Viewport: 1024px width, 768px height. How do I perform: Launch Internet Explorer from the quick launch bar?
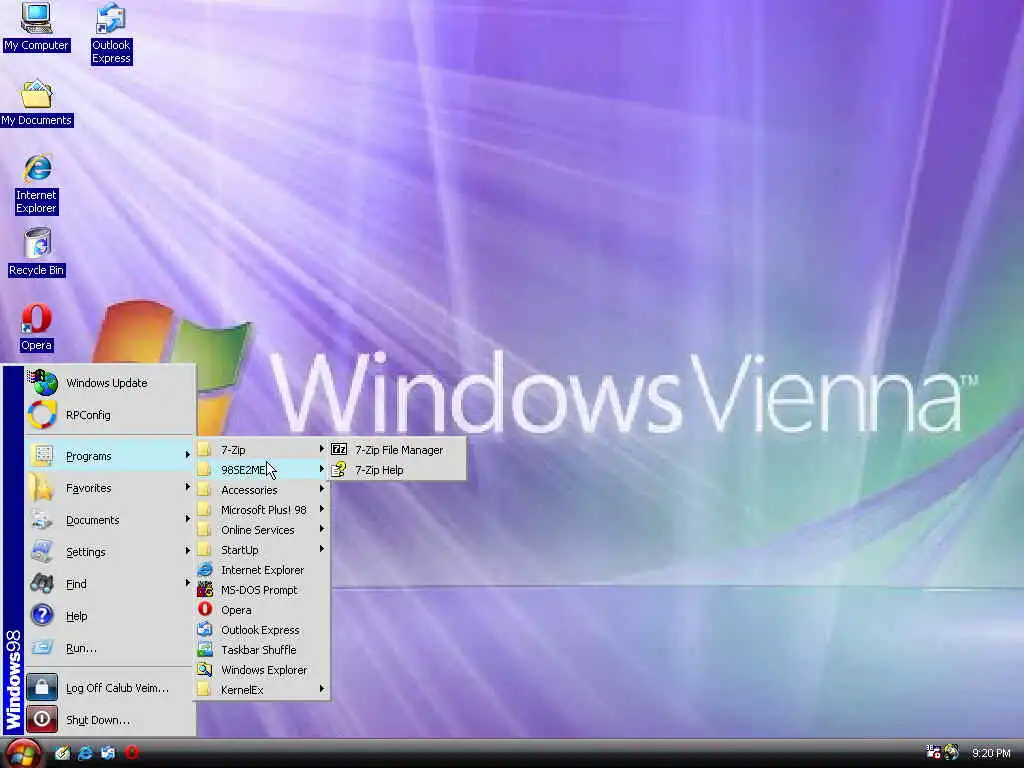pos(85,753)
